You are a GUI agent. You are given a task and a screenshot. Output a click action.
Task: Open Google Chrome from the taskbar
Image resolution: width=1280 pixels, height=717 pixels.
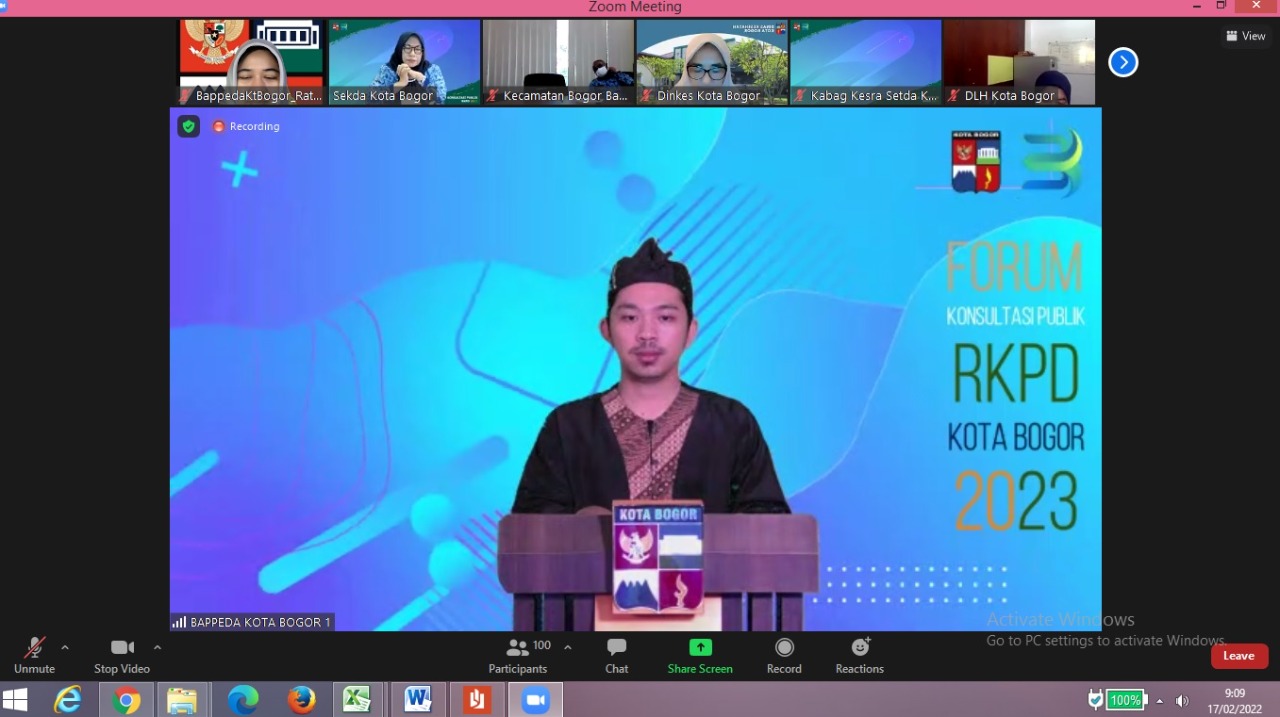point(126,700)
